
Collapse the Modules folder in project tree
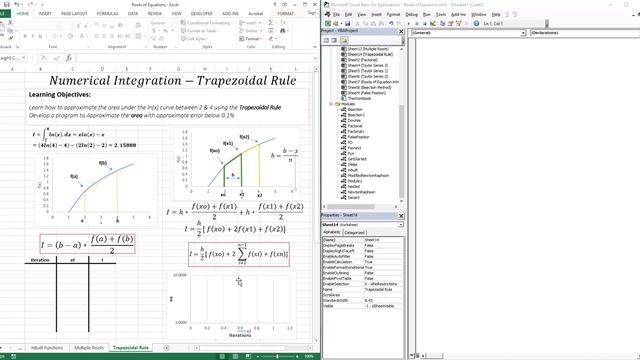[x=331, y=104]
